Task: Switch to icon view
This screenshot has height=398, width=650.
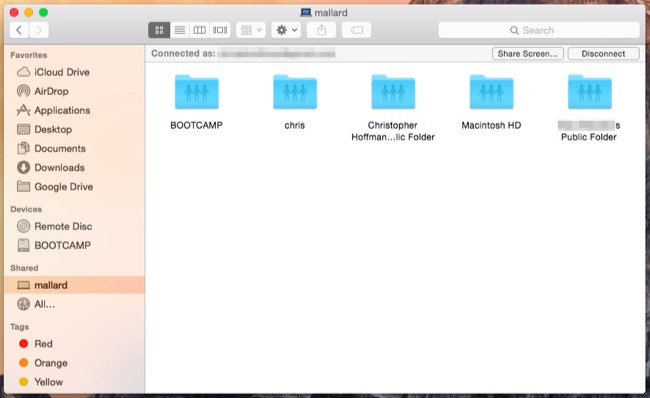Action: pyautogui.click(x=159, y=30)
